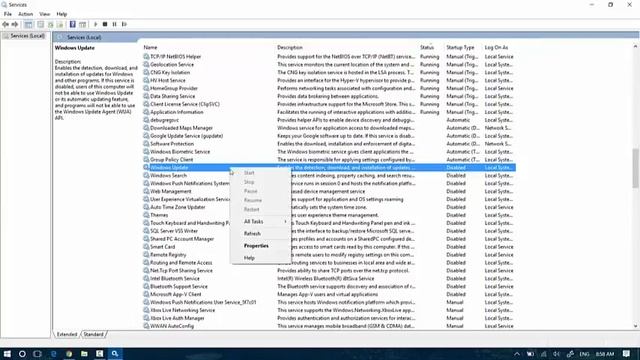Click the Export List toolbar icon
The height and width of the screenshot is (360, 640).
tap(60, 24)
